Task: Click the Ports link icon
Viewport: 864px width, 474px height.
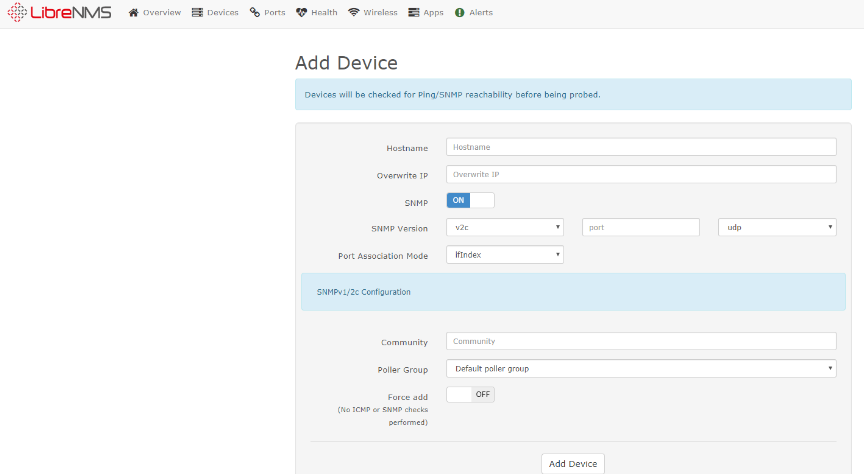Action: pos(255,13)
